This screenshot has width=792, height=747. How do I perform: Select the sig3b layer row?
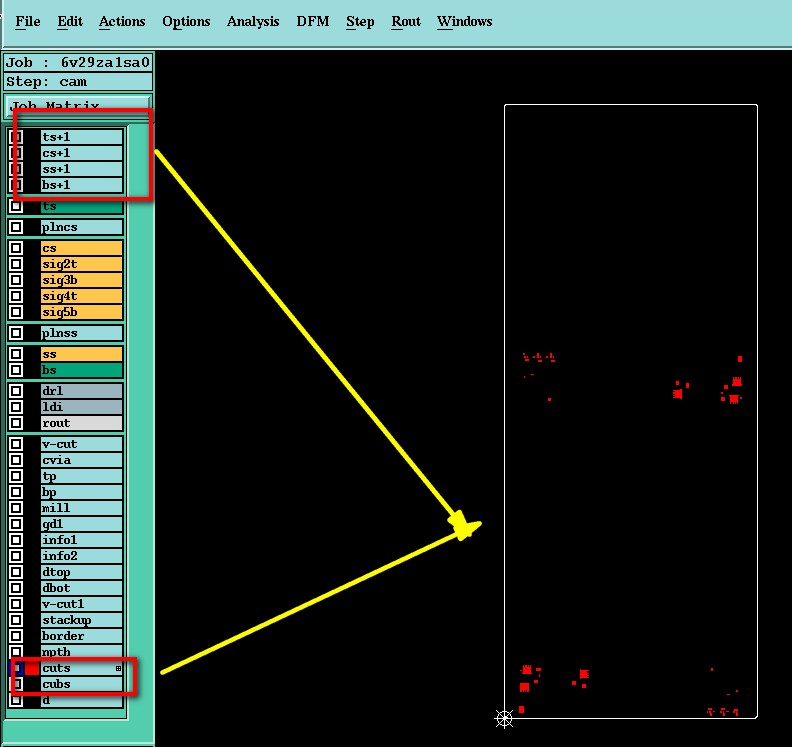click(x=82, y=280)
